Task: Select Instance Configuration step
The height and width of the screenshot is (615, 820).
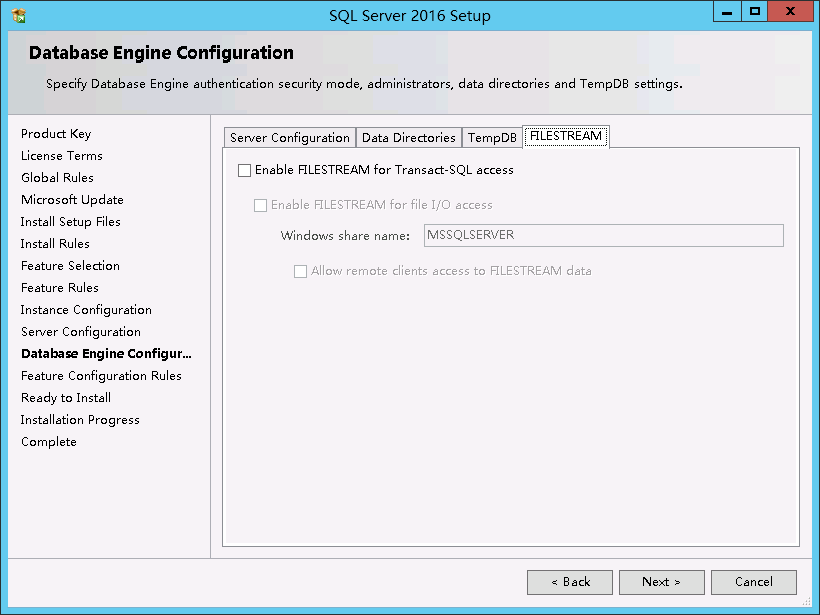Action: (x=86, y=310)
